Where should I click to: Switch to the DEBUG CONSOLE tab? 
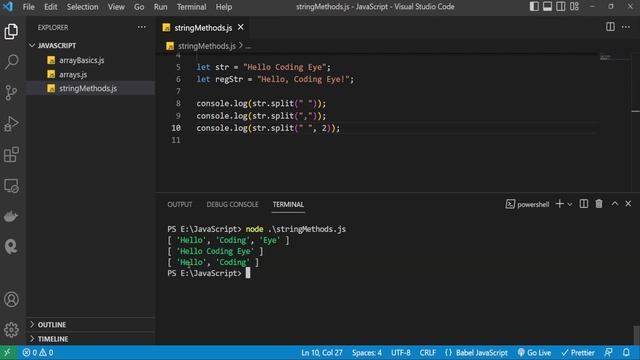tap(232, 204)
